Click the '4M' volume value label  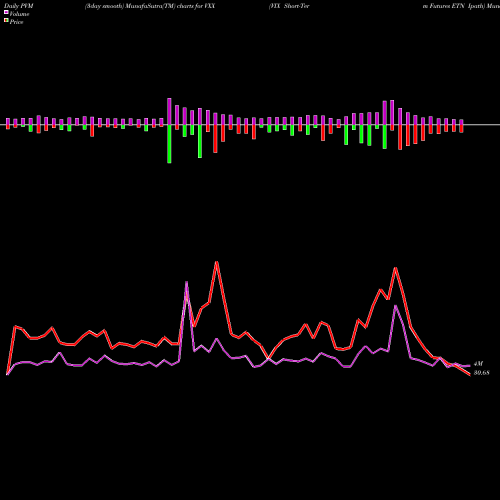coord(478,364)
